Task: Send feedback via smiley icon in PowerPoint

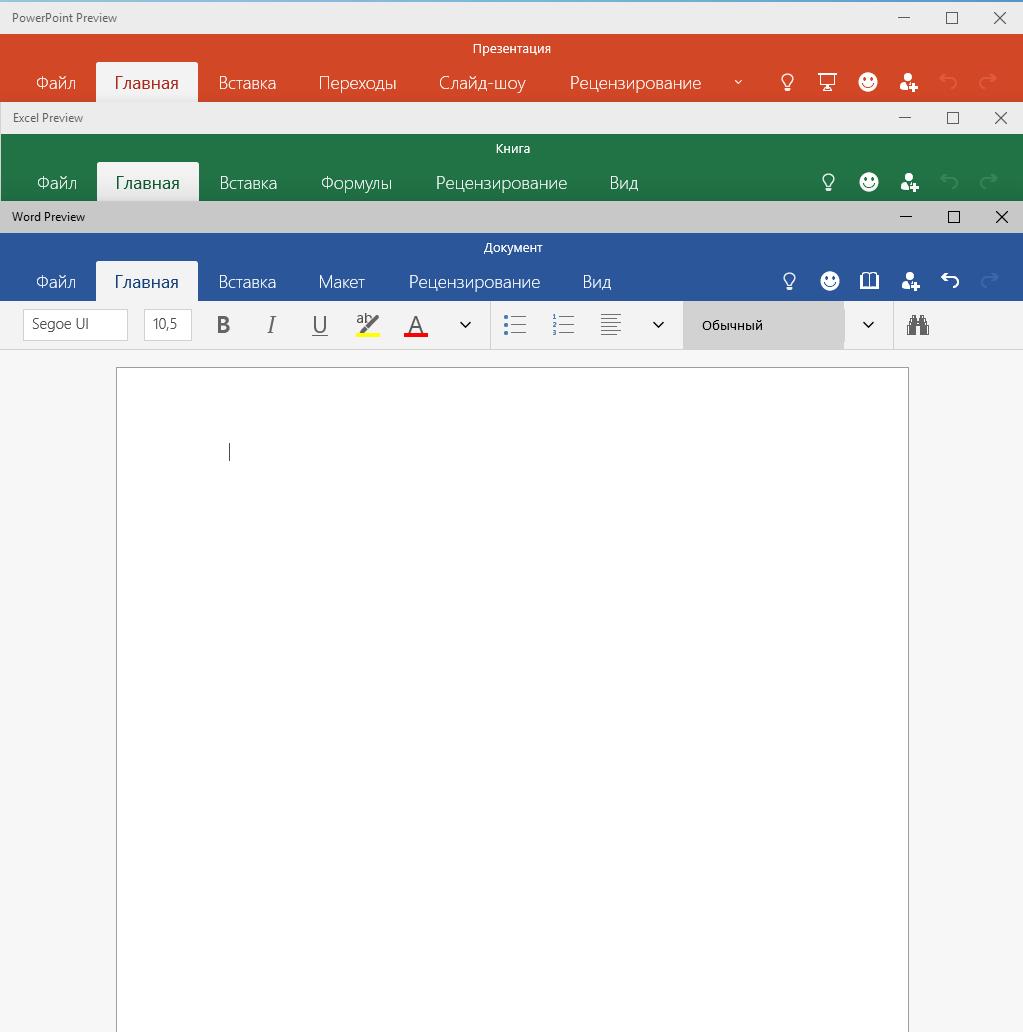Action: pos(868,82)
